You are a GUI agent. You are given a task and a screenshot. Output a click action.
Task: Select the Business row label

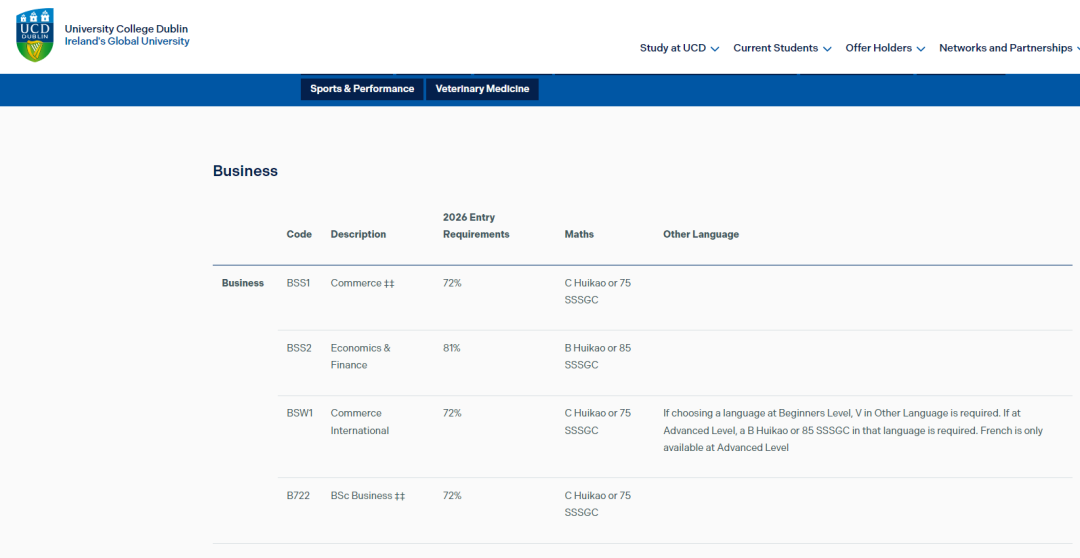point(242,283)
